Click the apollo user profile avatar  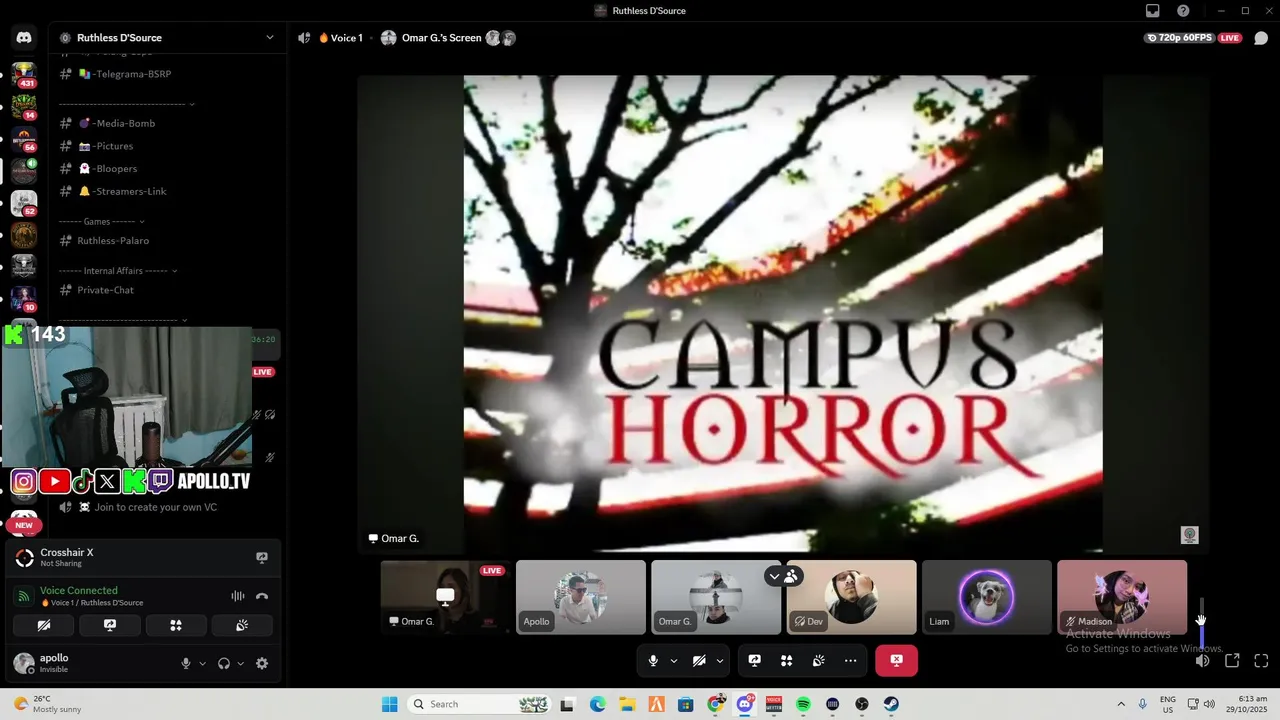point(23,663)
